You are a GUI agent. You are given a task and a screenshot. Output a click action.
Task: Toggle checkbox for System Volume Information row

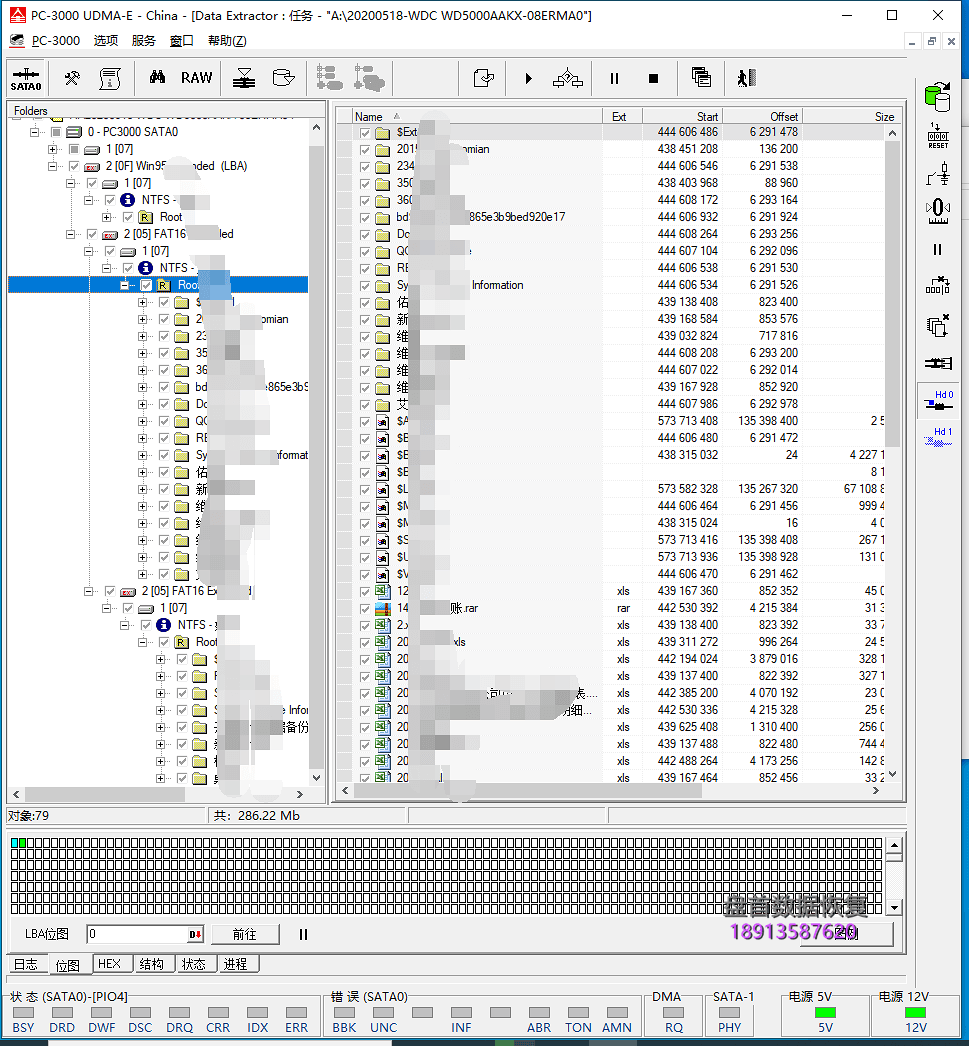pyautogui.click(x=365, y=285)
